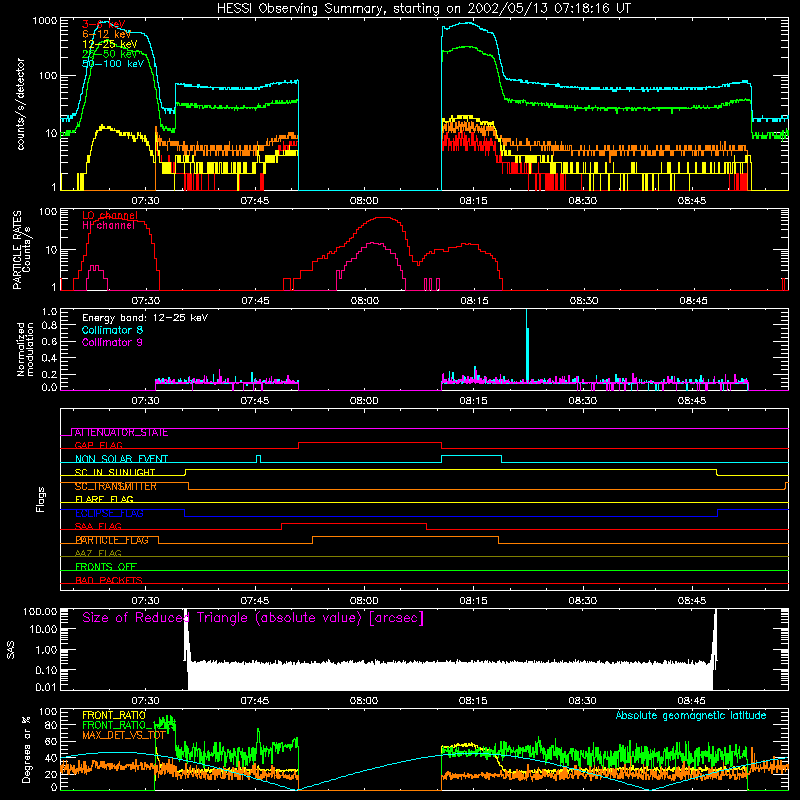Click the GAP_FLAG label
The height and width of the screenshot is (800, 800).
[x=98, y=445]
